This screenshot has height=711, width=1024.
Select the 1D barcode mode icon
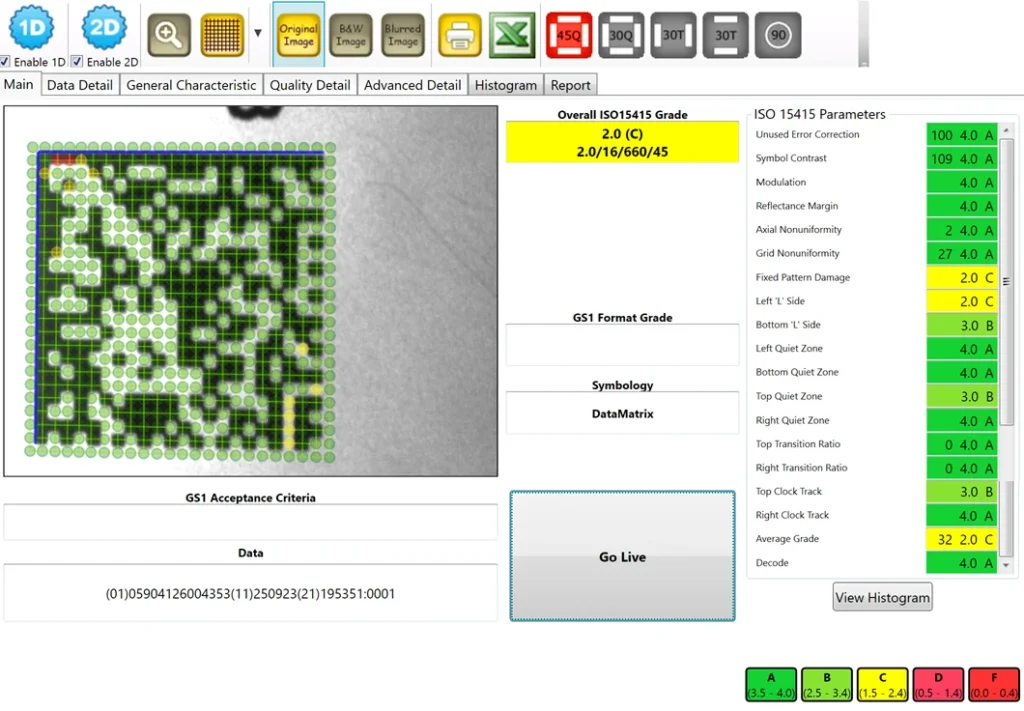pyautogui.click(x=31, y=29)
